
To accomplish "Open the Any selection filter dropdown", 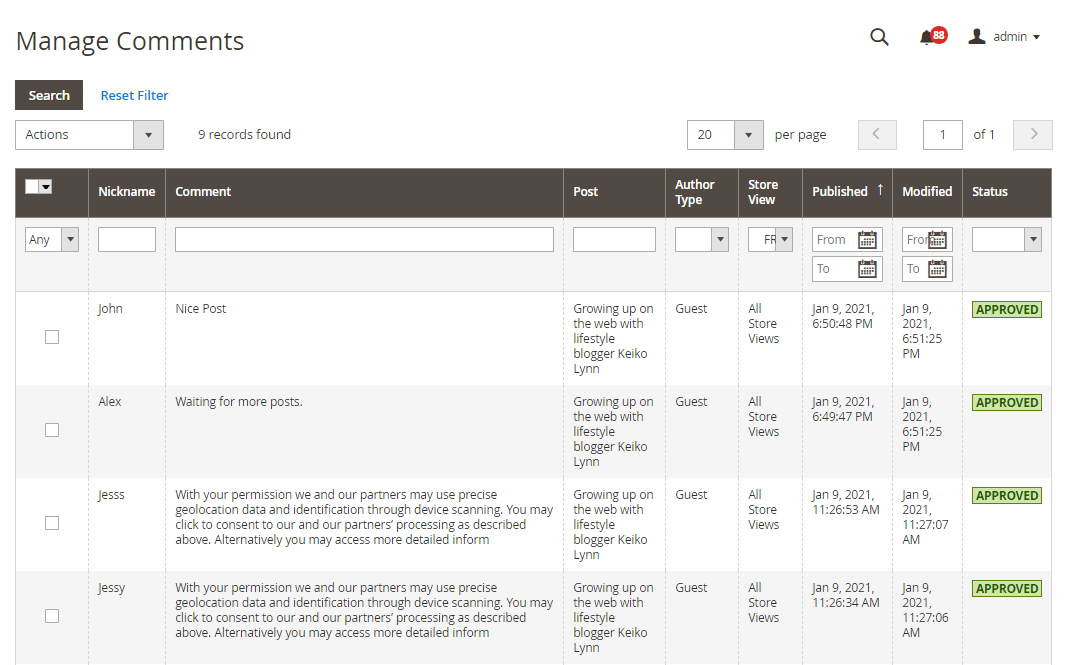I will [52, 239].
